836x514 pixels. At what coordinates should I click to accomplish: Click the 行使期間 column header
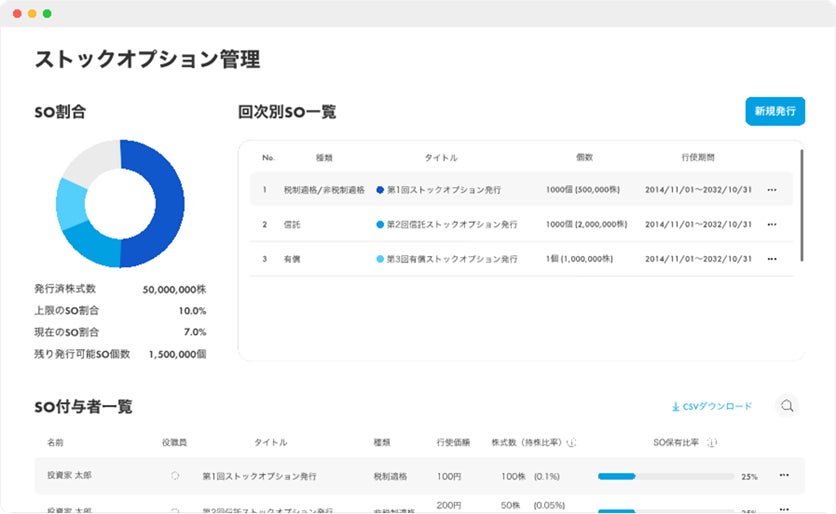pyautogui.click(x=697, y=158)
